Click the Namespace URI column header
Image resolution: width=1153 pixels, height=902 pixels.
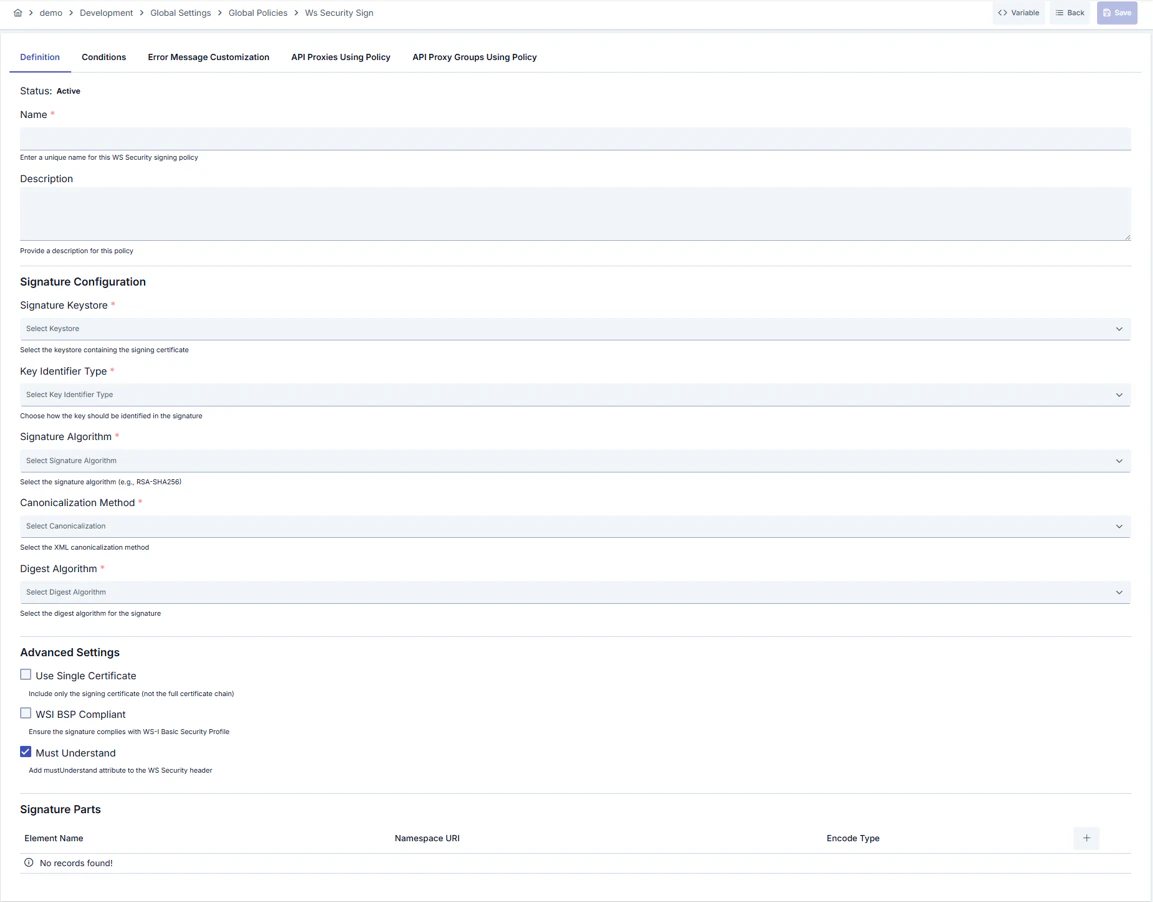[x=426, y=838]
